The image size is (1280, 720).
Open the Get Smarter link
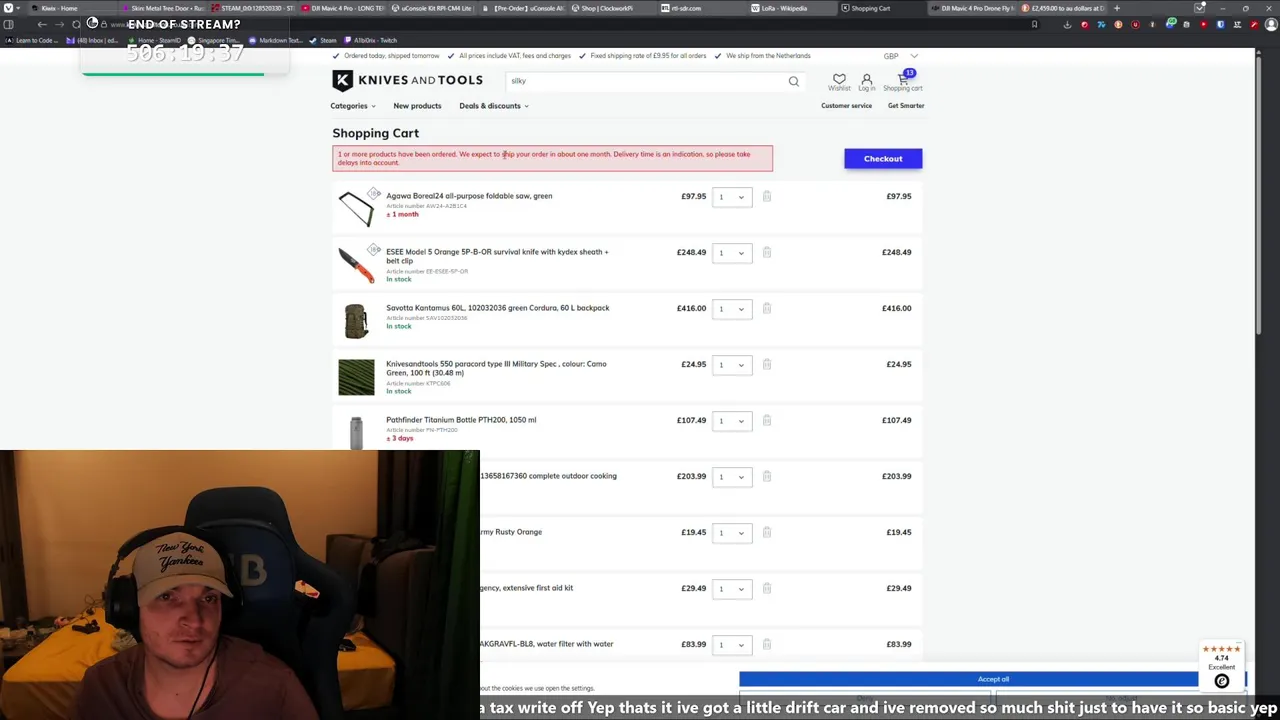pyautogui.click(x=906, y=106)
